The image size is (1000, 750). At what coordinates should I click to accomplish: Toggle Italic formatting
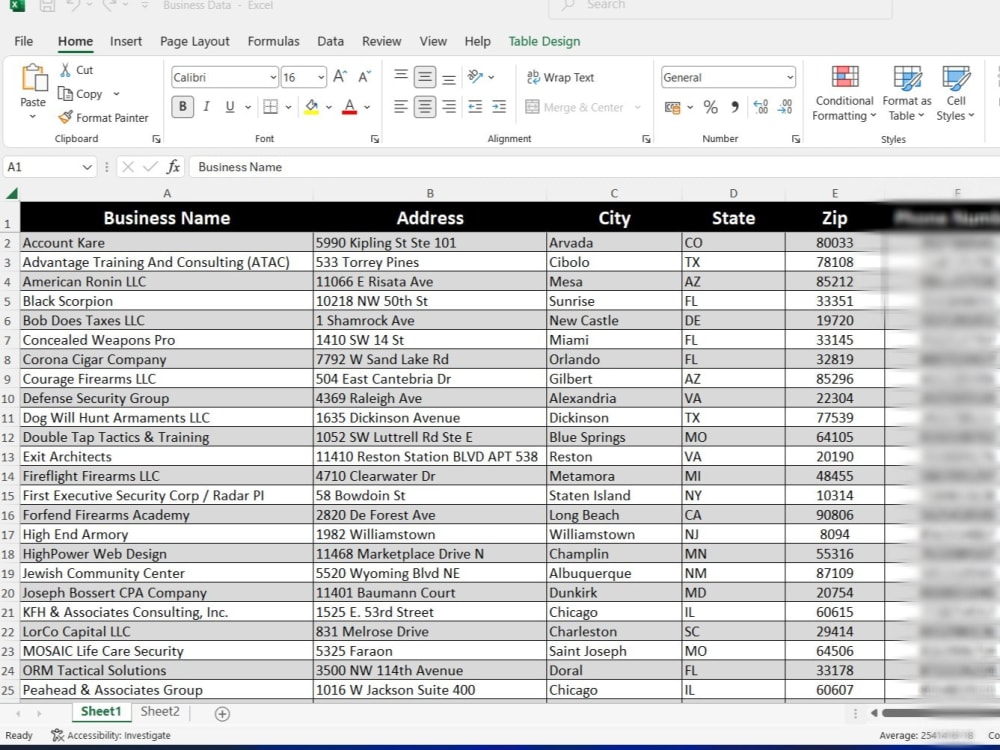(x=206, y=107)
